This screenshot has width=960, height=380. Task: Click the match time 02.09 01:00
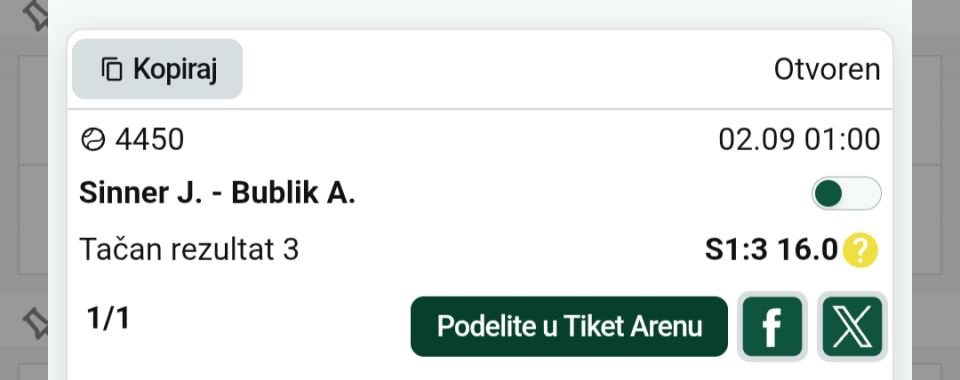[800, 140]
